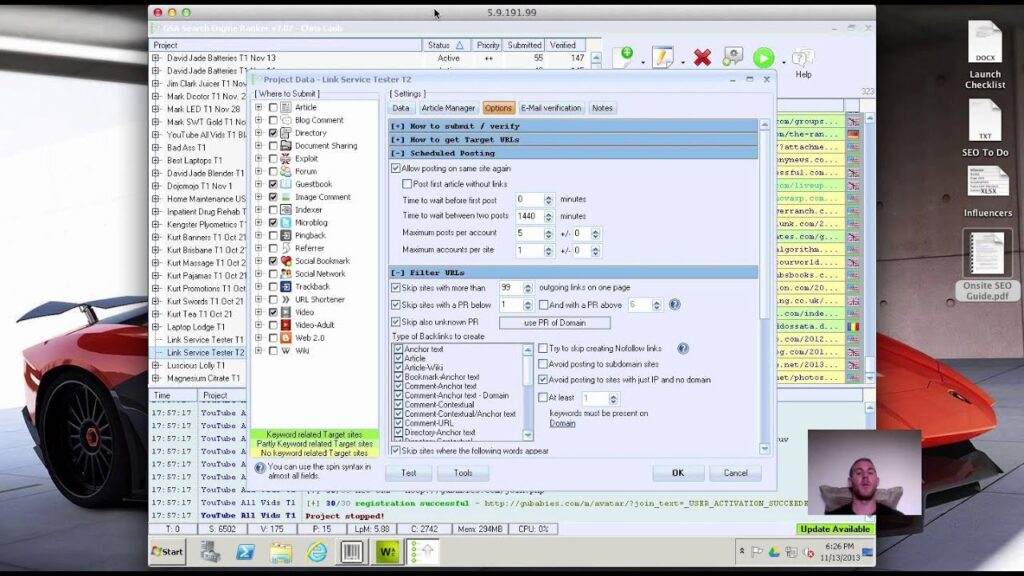The image size is (1024, 576).
Task: Click the URL Shortener engine icon
Action: pos(285,299)
